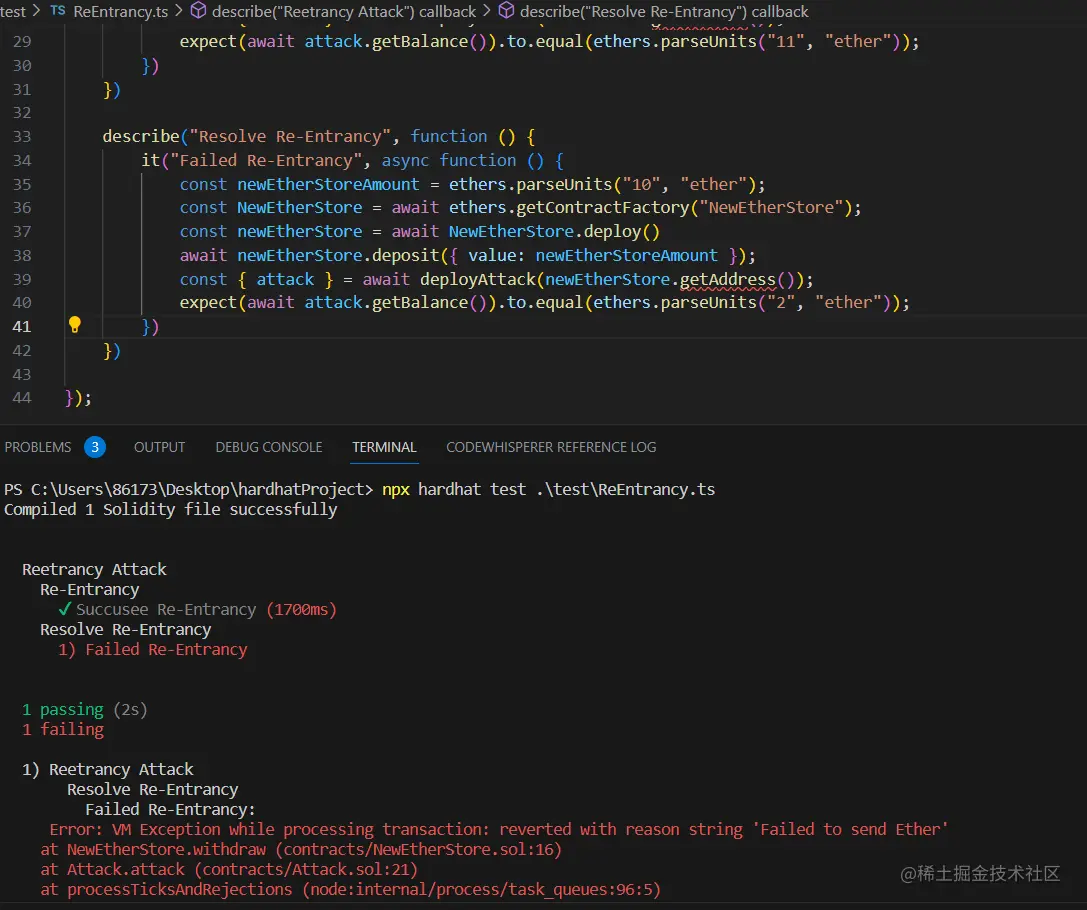Click the contracts/NewEtherStore.sol:16 link in terminal

coord(419,850)
